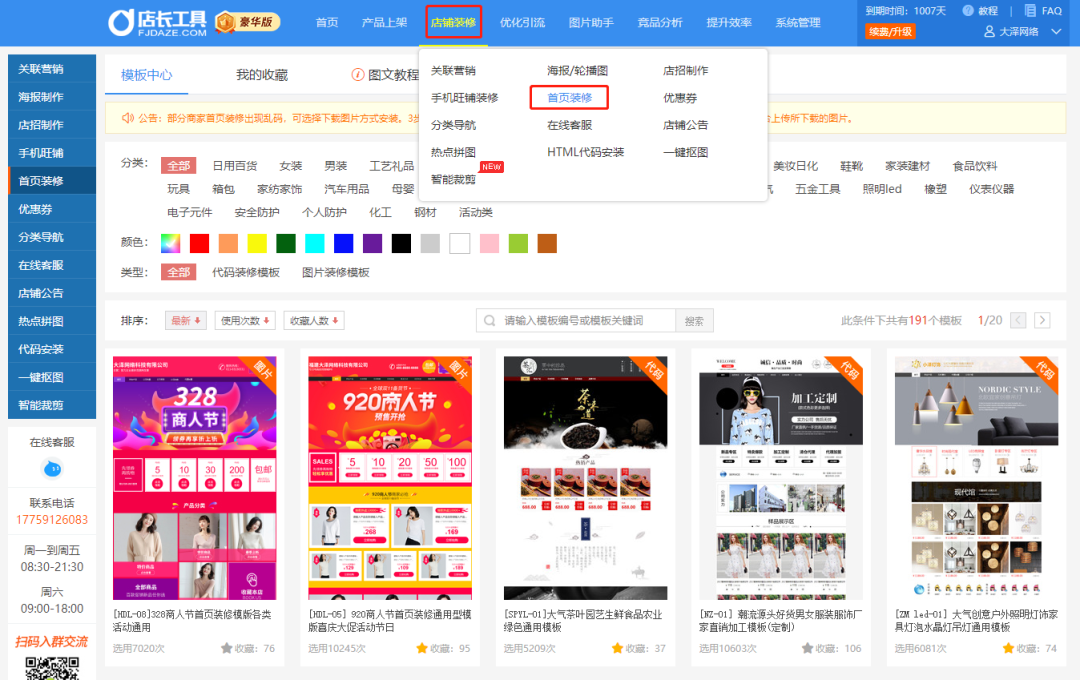Filter by 照明led category
Screen dimensions: 1080x680
(x=882, y=189)
